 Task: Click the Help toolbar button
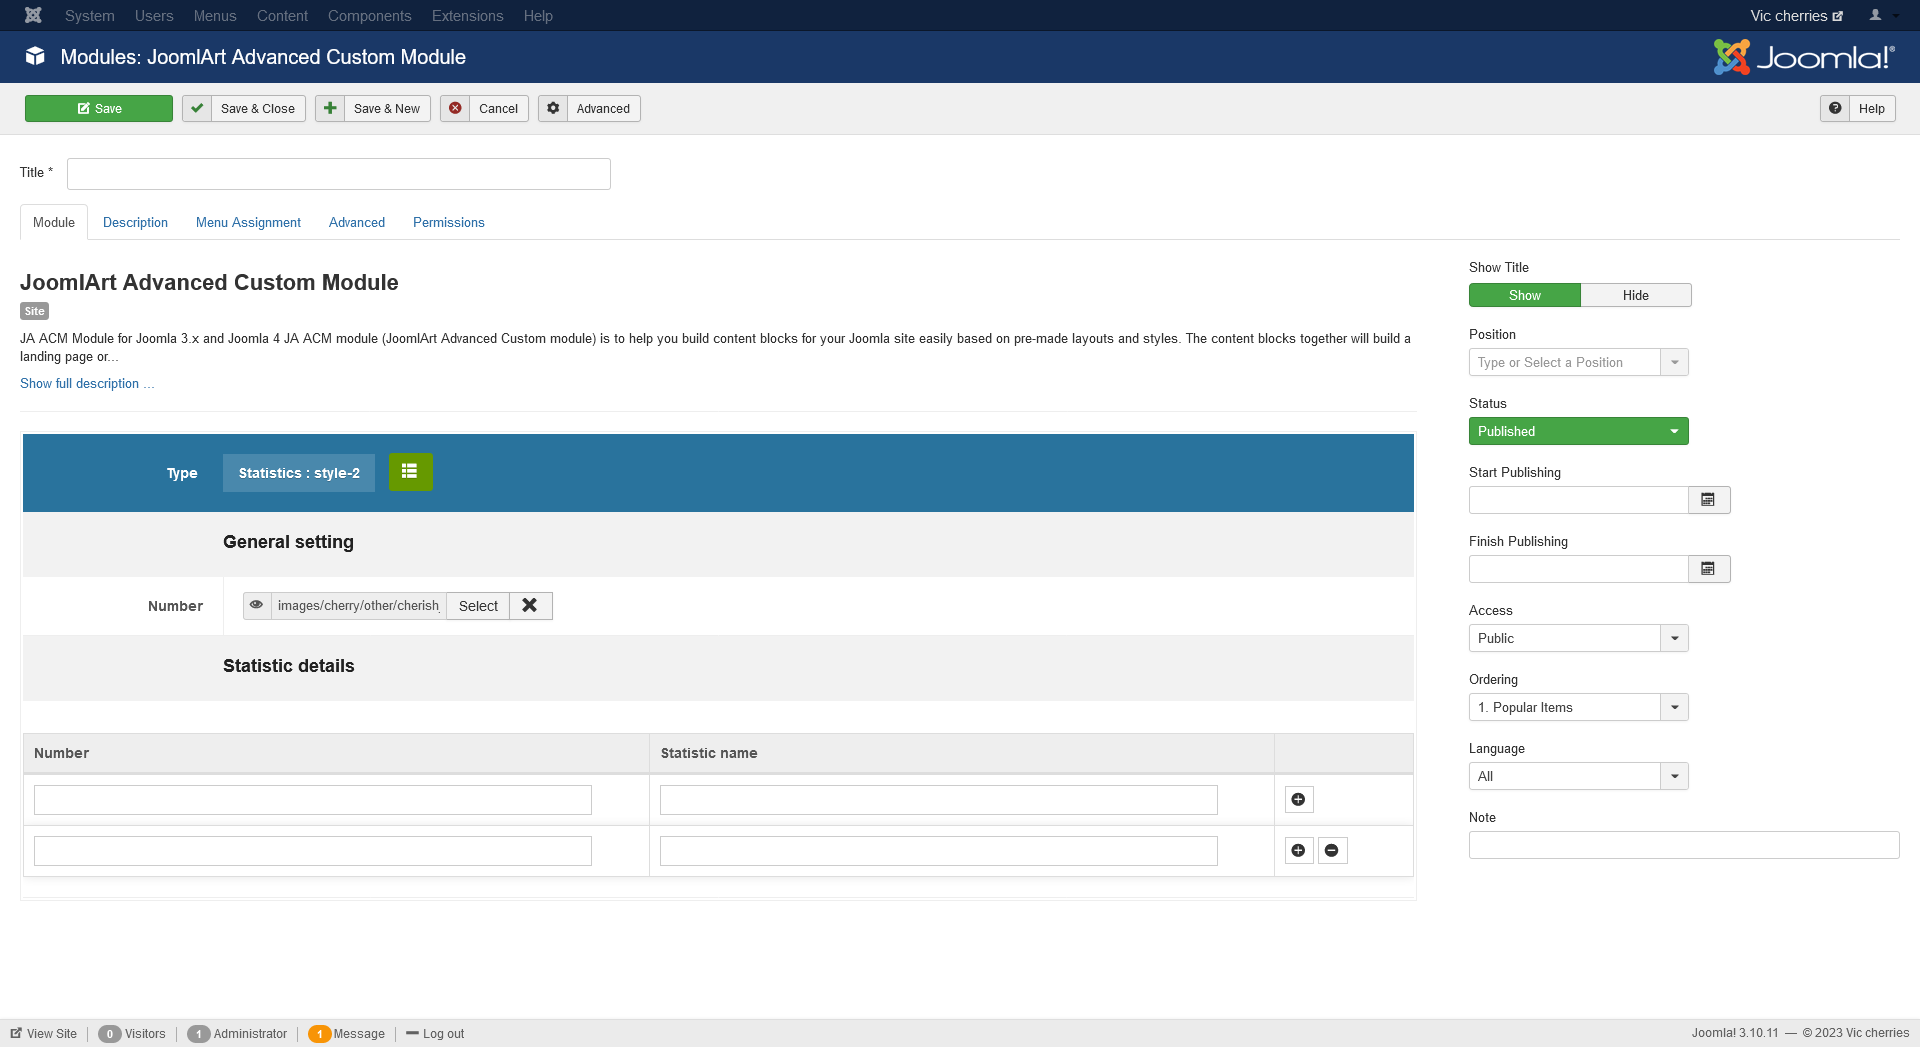[1858, 108]
